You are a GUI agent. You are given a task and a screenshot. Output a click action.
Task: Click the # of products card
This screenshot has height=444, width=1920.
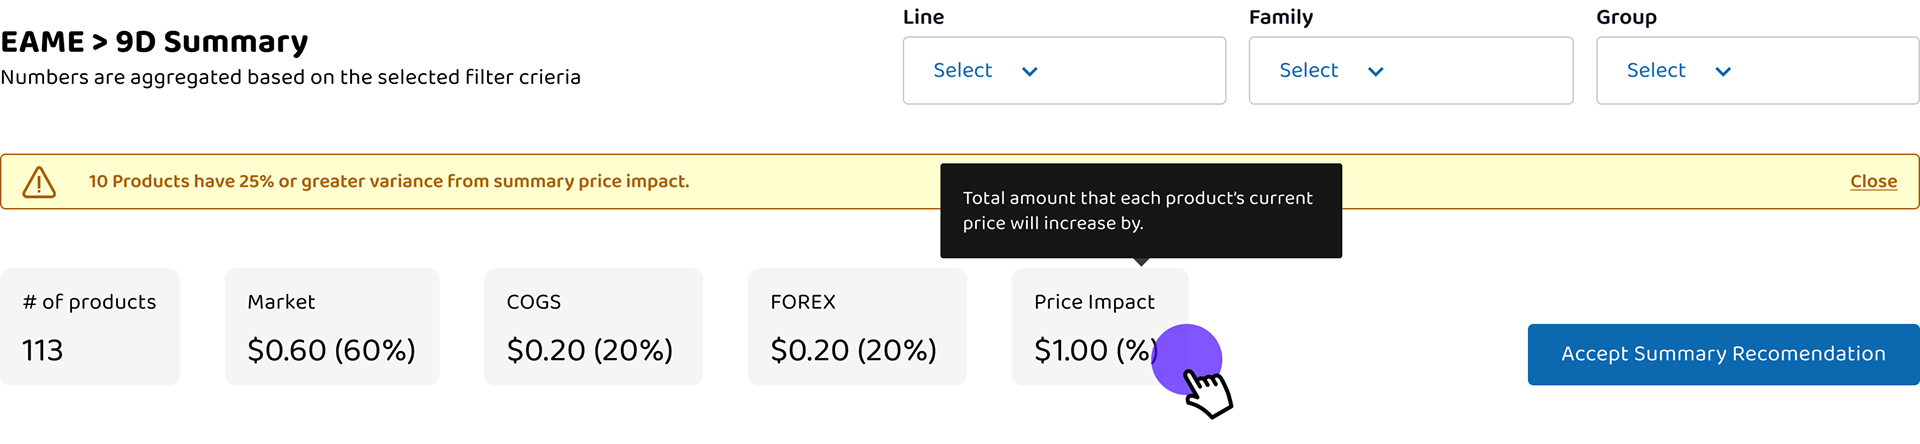pyautogui.click(x=90, y=326)
